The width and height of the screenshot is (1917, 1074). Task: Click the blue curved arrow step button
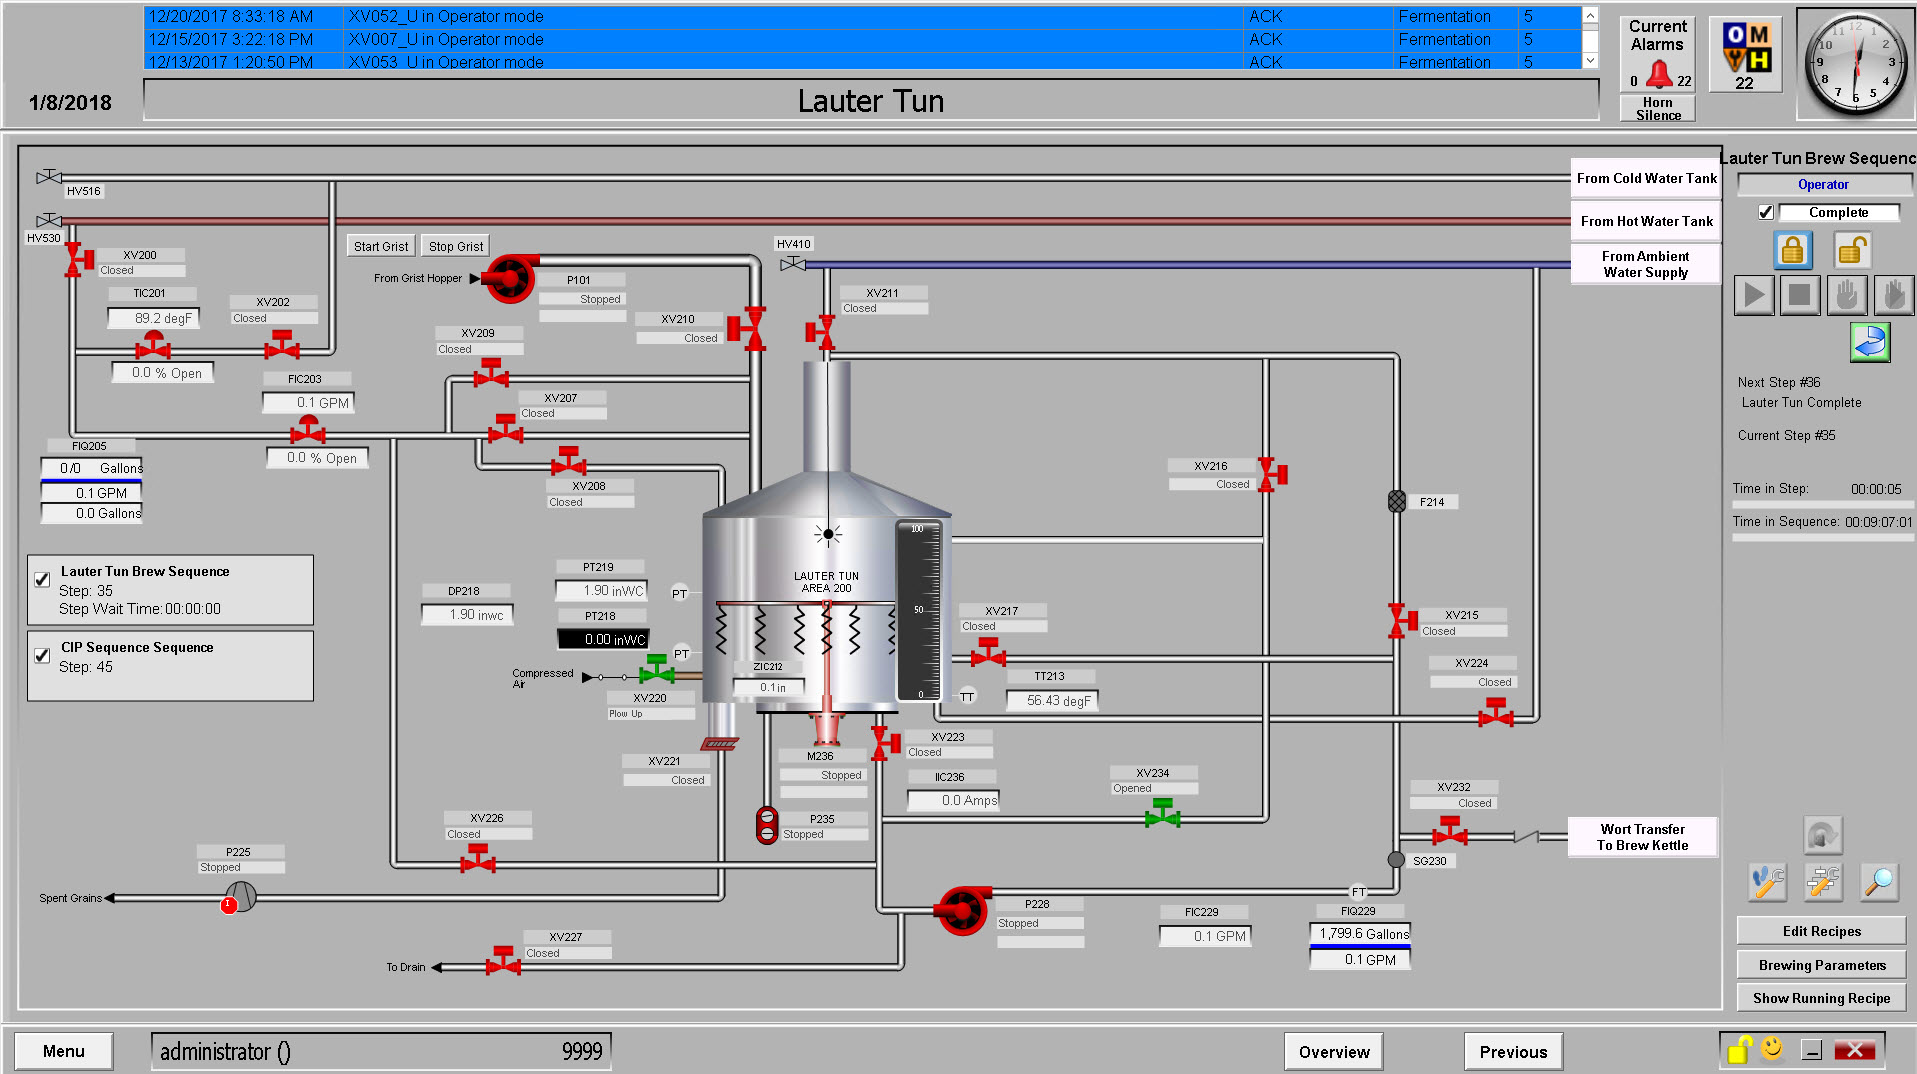(1869, 342)
